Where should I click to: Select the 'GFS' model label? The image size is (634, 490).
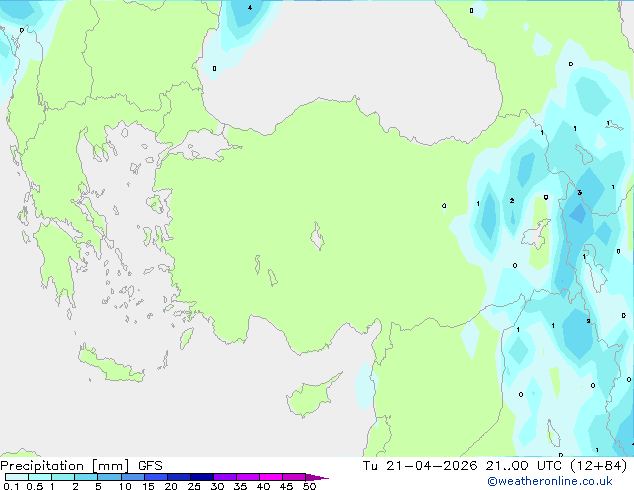pyautogui.click(x=150, y=466)
